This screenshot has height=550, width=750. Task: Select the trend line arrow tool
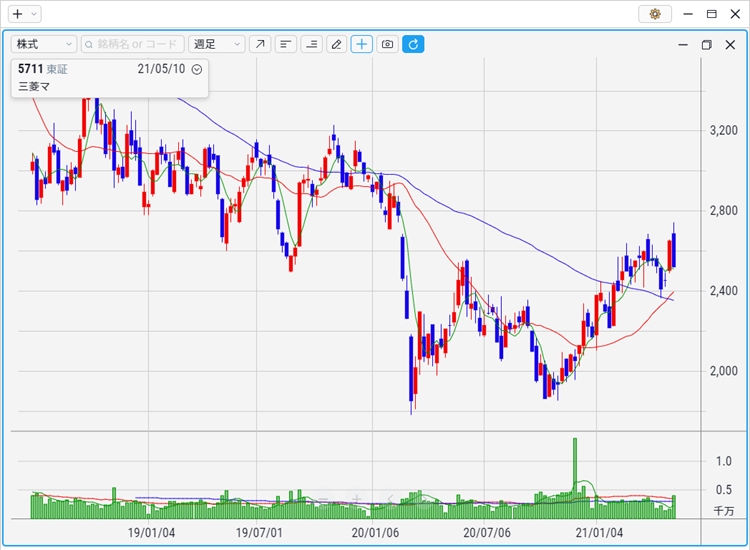(x=260, y=44)
